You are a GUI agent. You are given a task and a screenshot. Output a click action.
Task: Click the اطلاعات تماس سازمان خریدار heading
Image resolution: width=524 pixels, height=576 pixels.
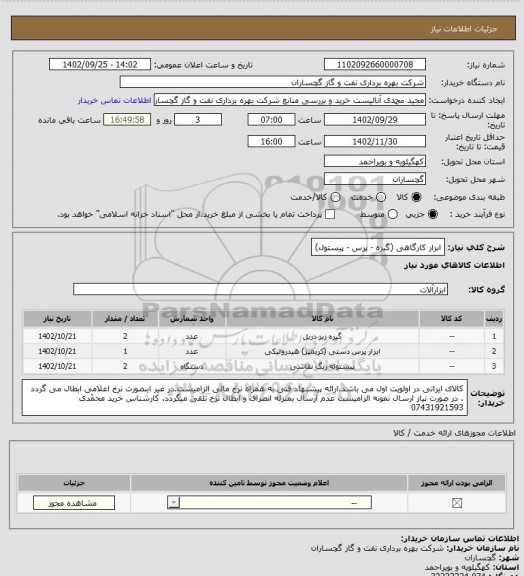459,539
